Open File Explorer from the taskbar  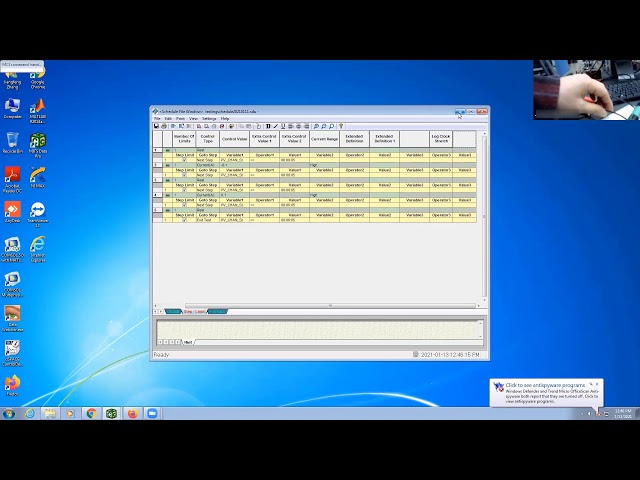50,413
